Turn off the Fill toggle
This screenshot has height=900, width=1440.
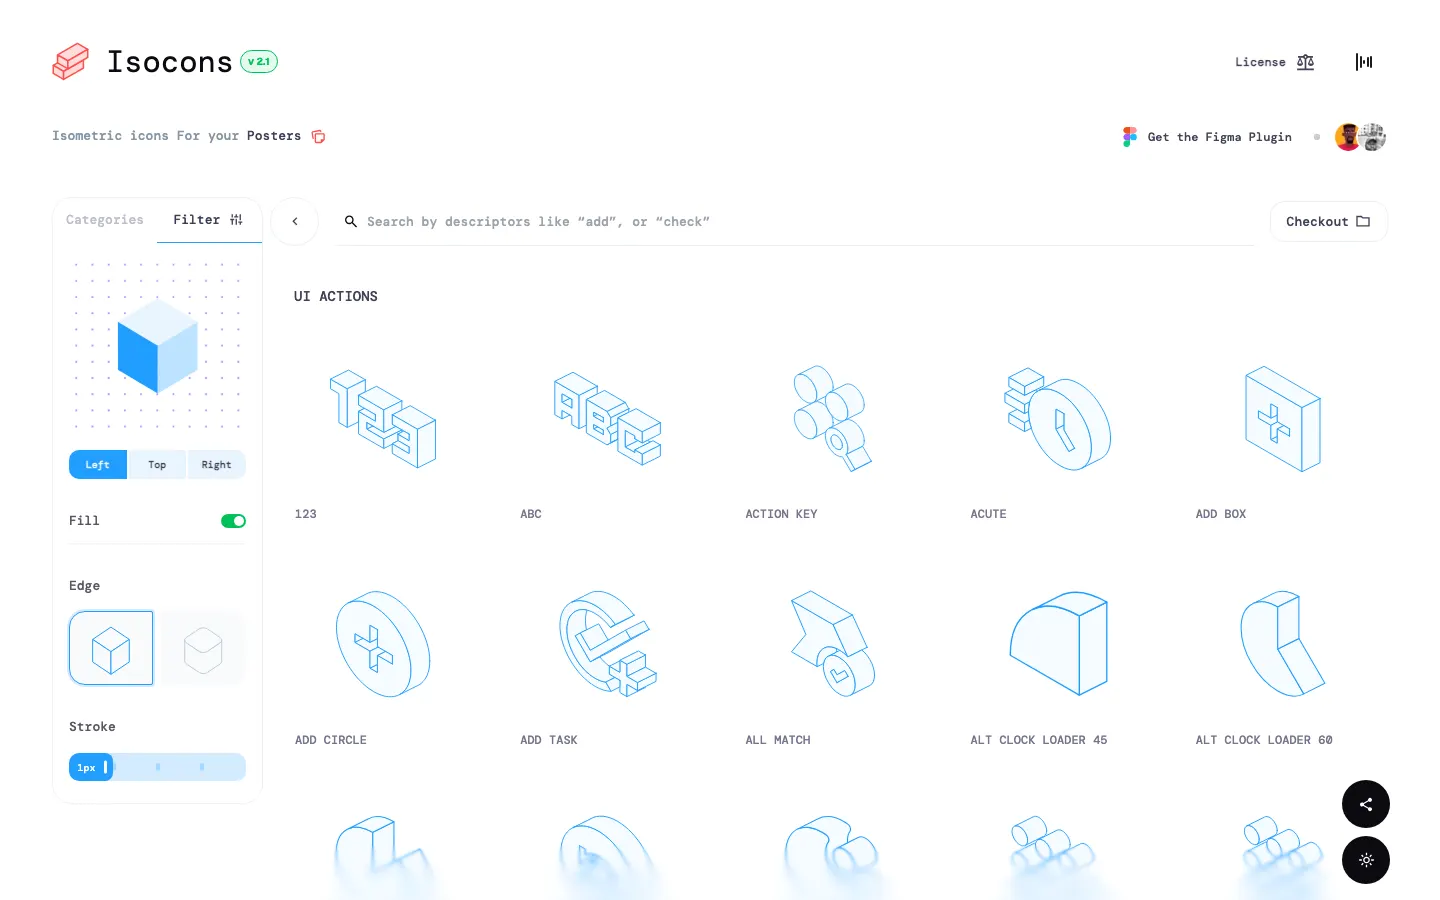pos(233,521)
